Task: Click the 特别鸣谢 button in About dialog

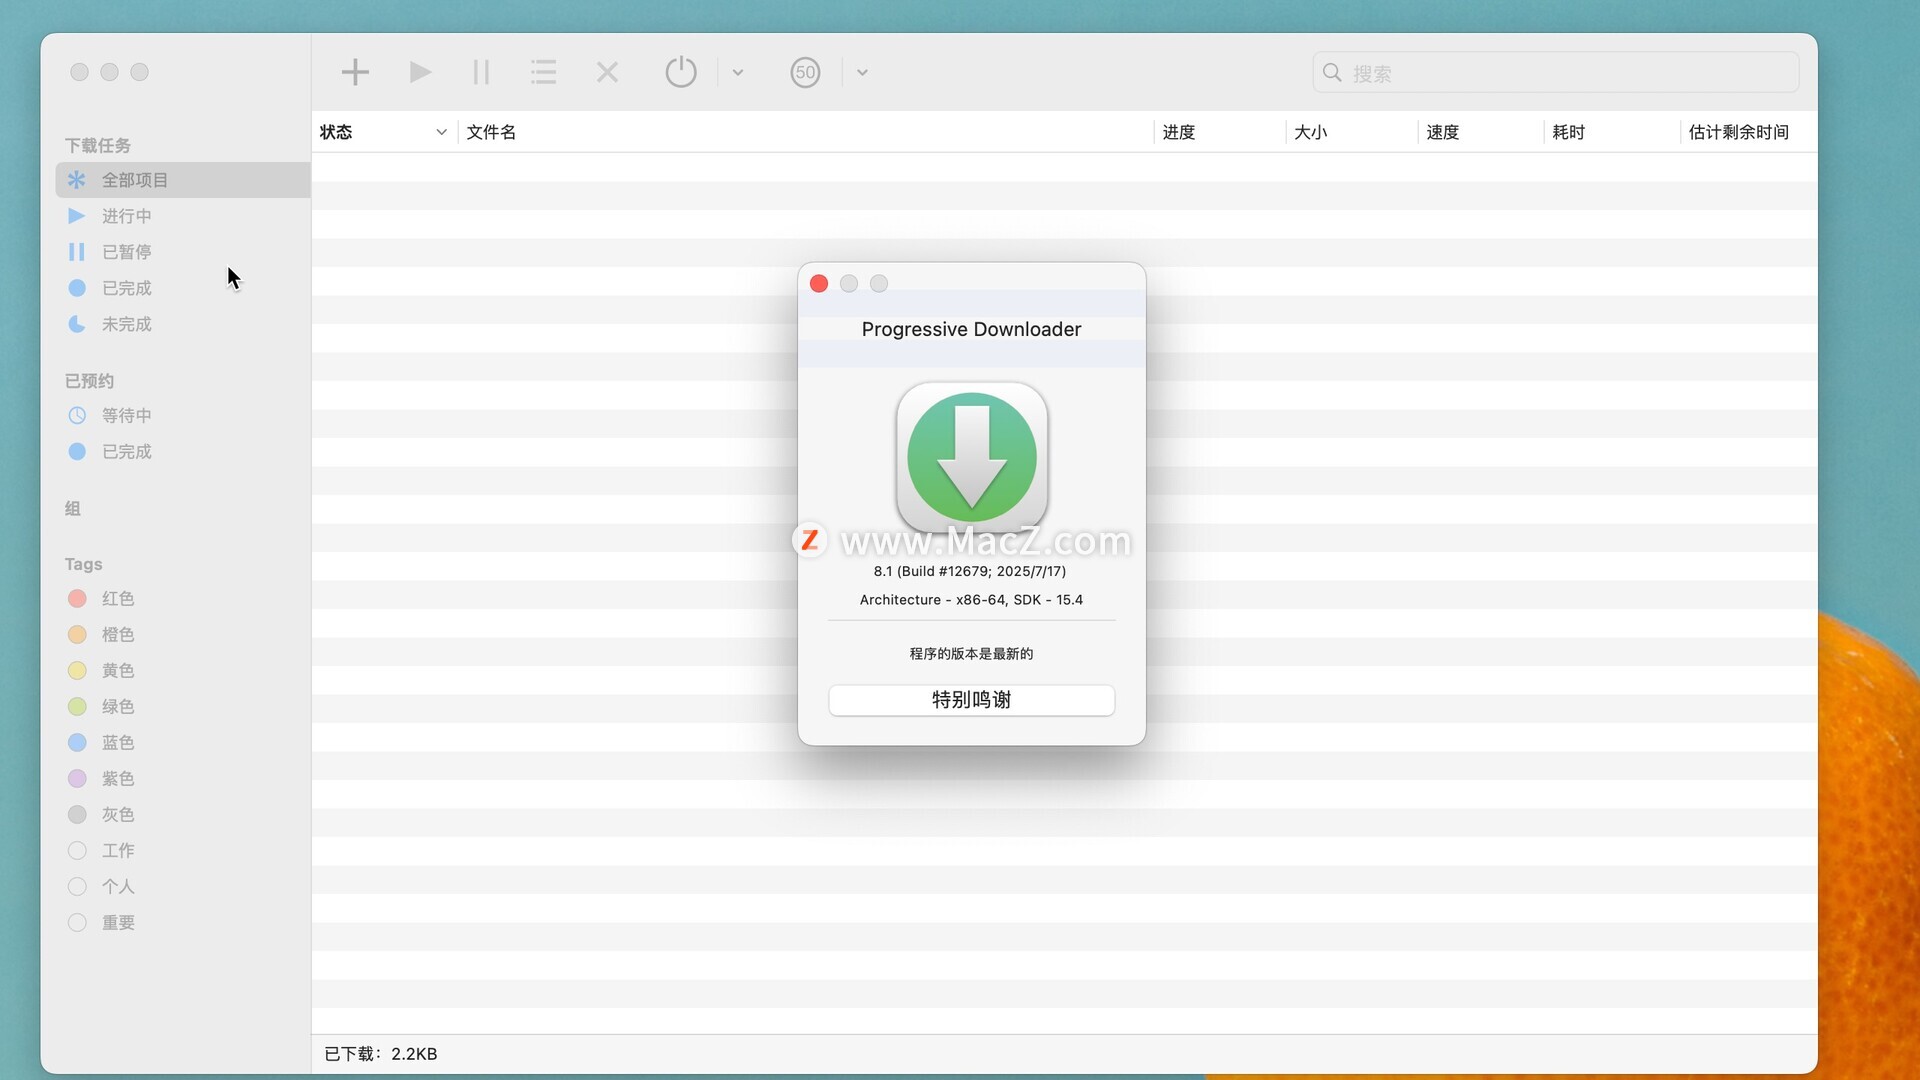Action: 971,700
